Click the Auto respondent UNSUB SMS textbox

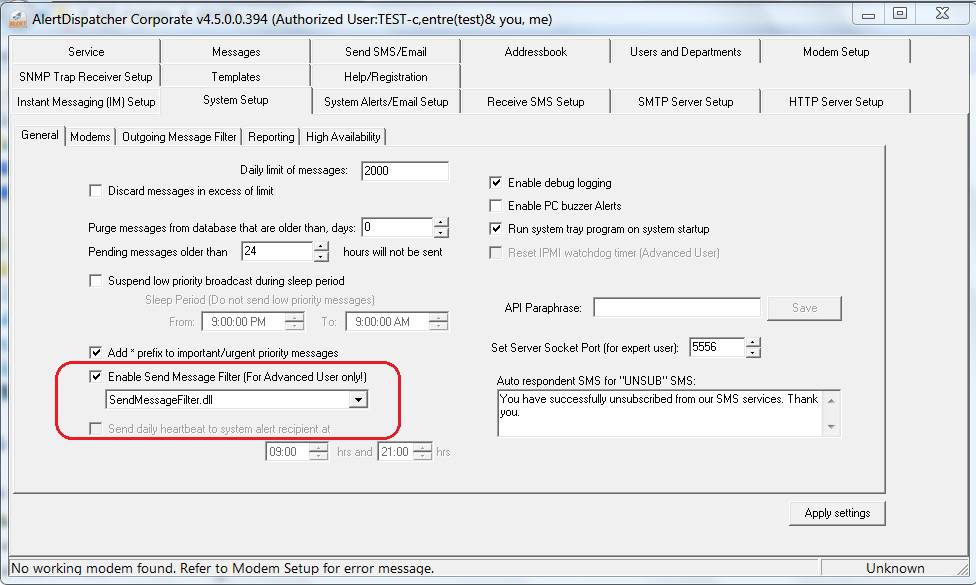[662, 413]
